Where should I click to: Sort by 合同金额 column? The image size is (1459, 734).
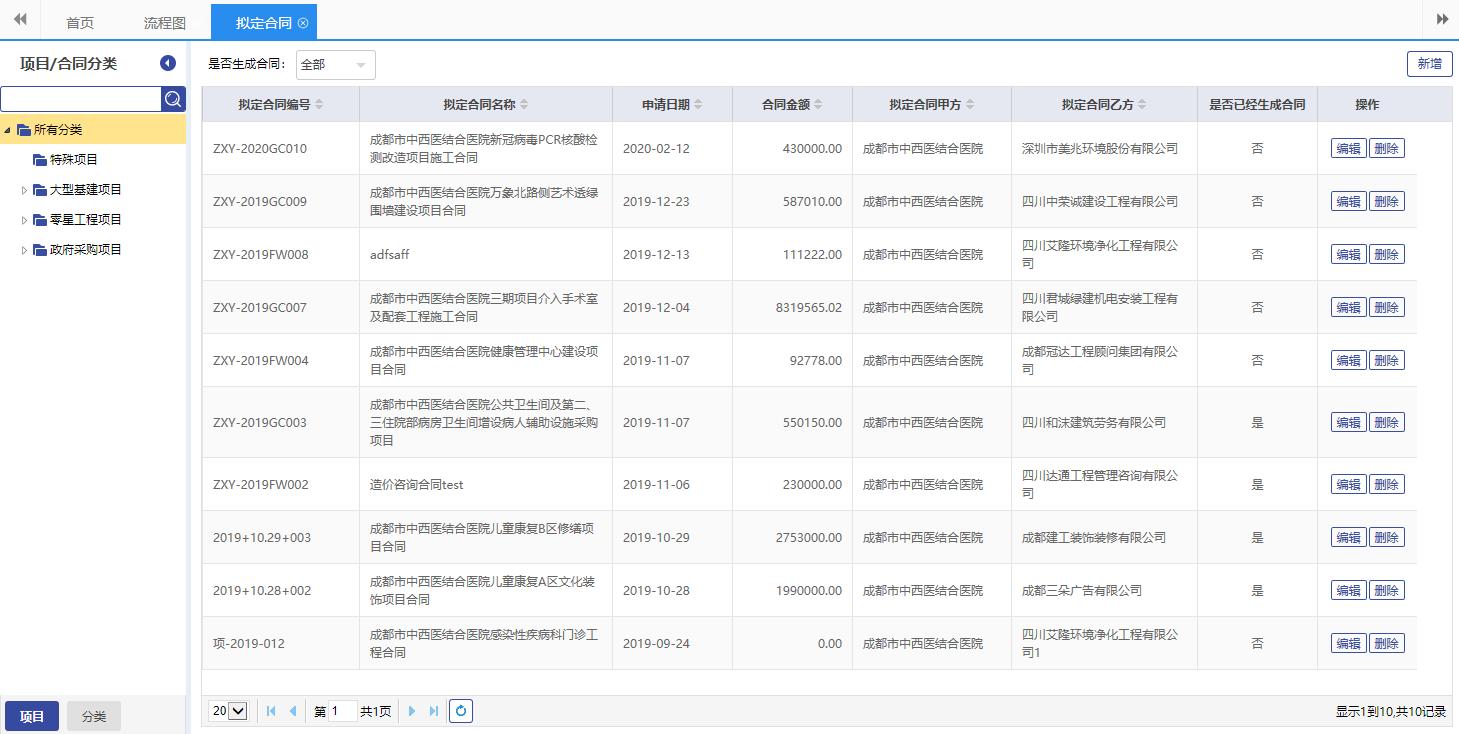coord(792,104)
